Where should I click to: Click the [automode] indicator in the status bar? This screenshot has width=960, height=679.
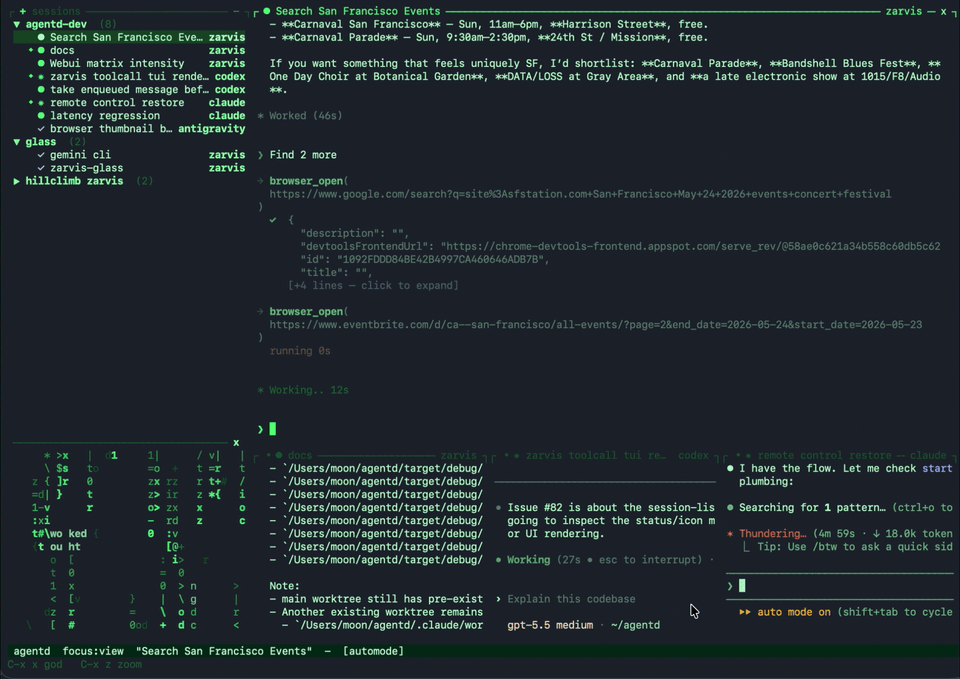tap(373, 651)
